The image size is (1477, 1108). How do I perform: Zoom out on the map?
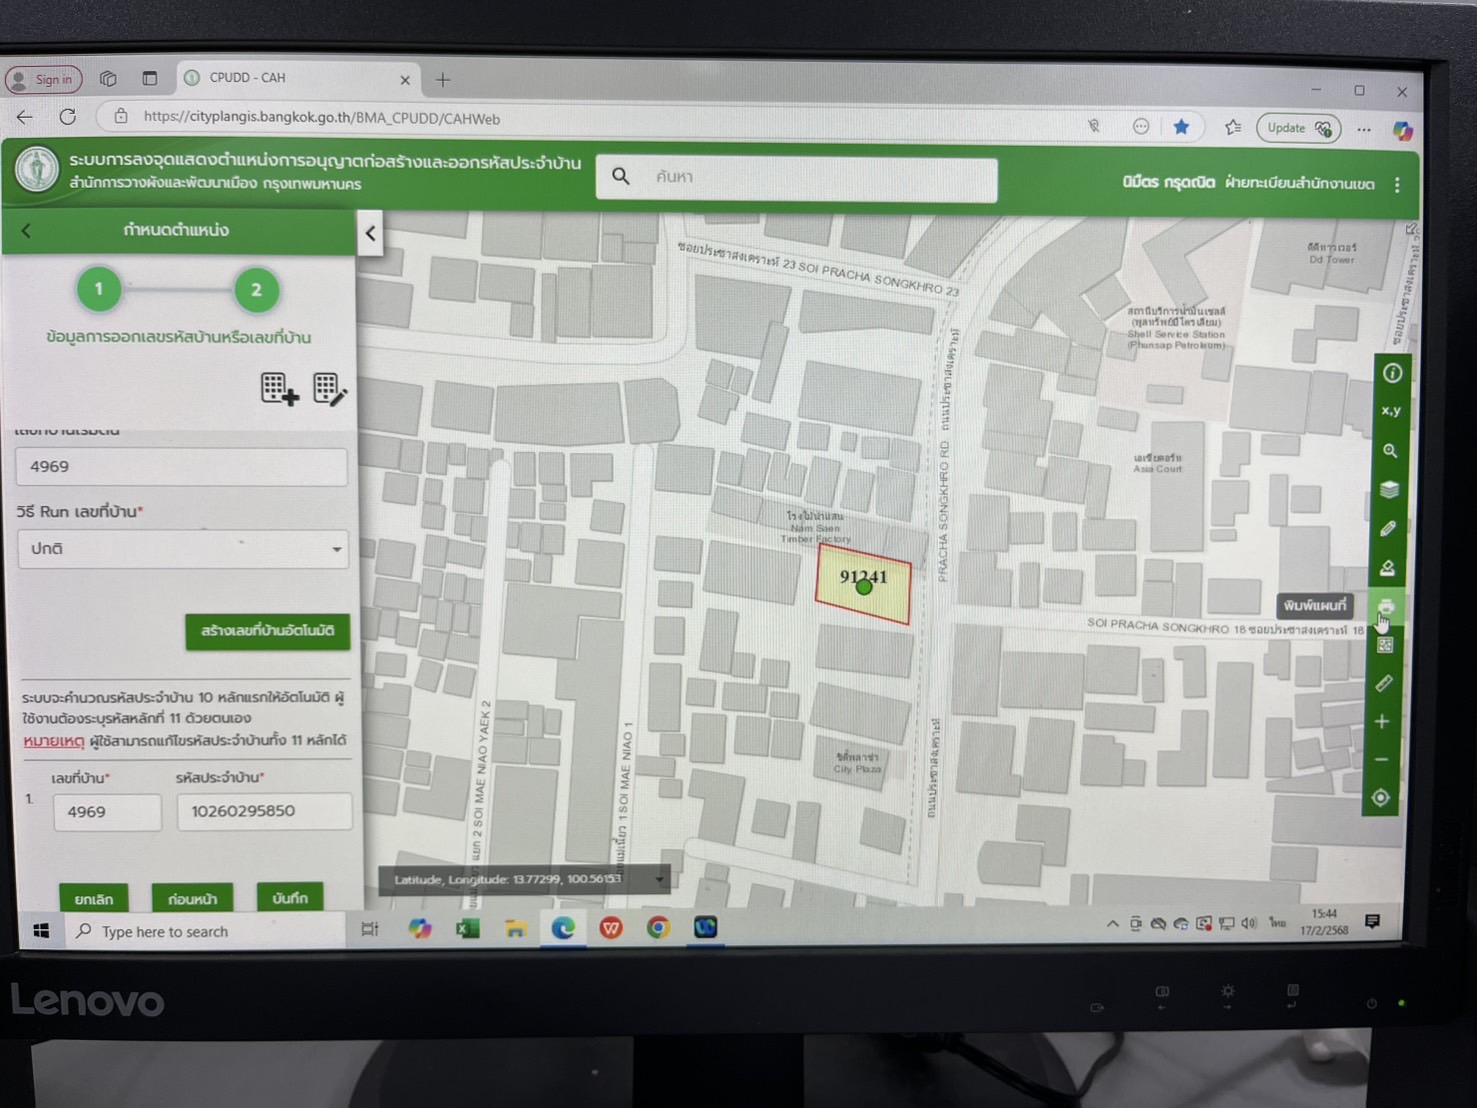click(1382, 760)
